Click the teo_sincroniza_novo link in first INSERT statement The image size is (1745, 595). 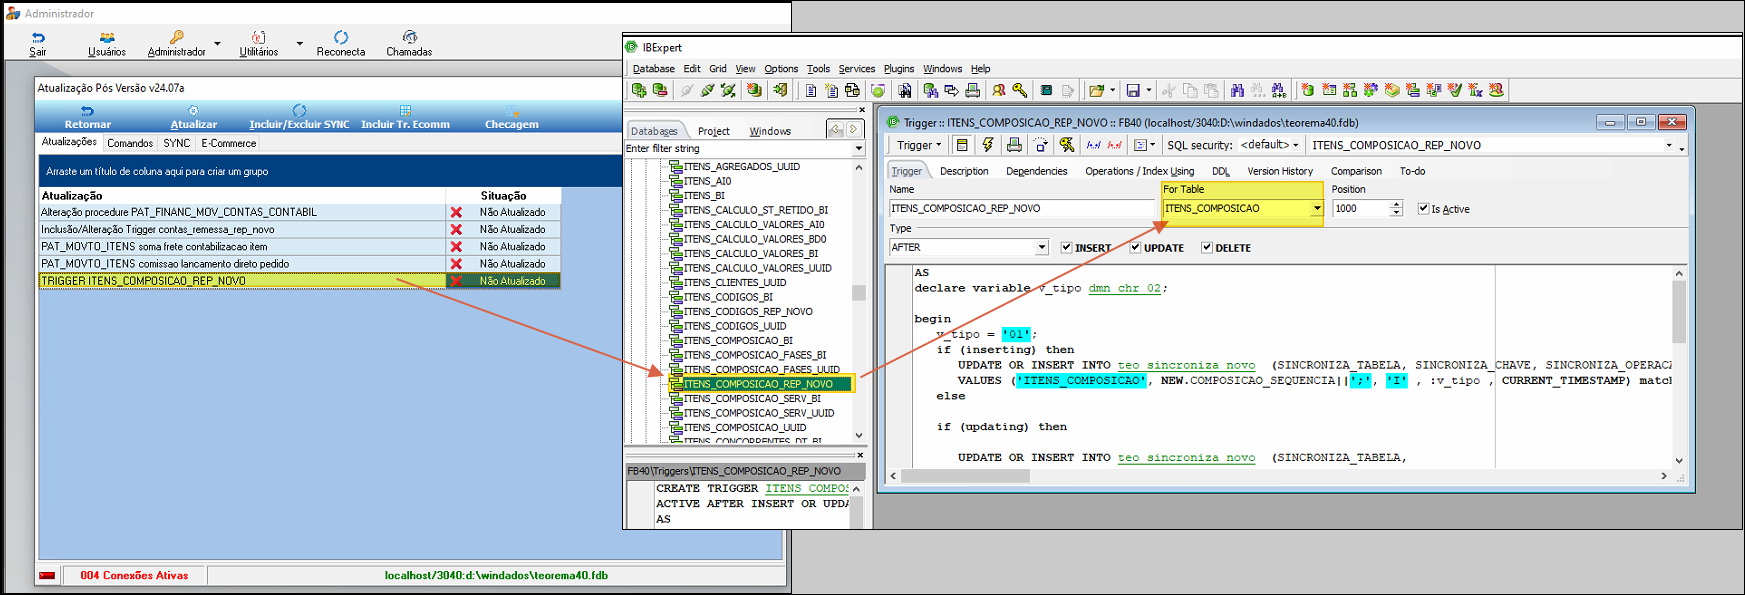point(1186,365)
